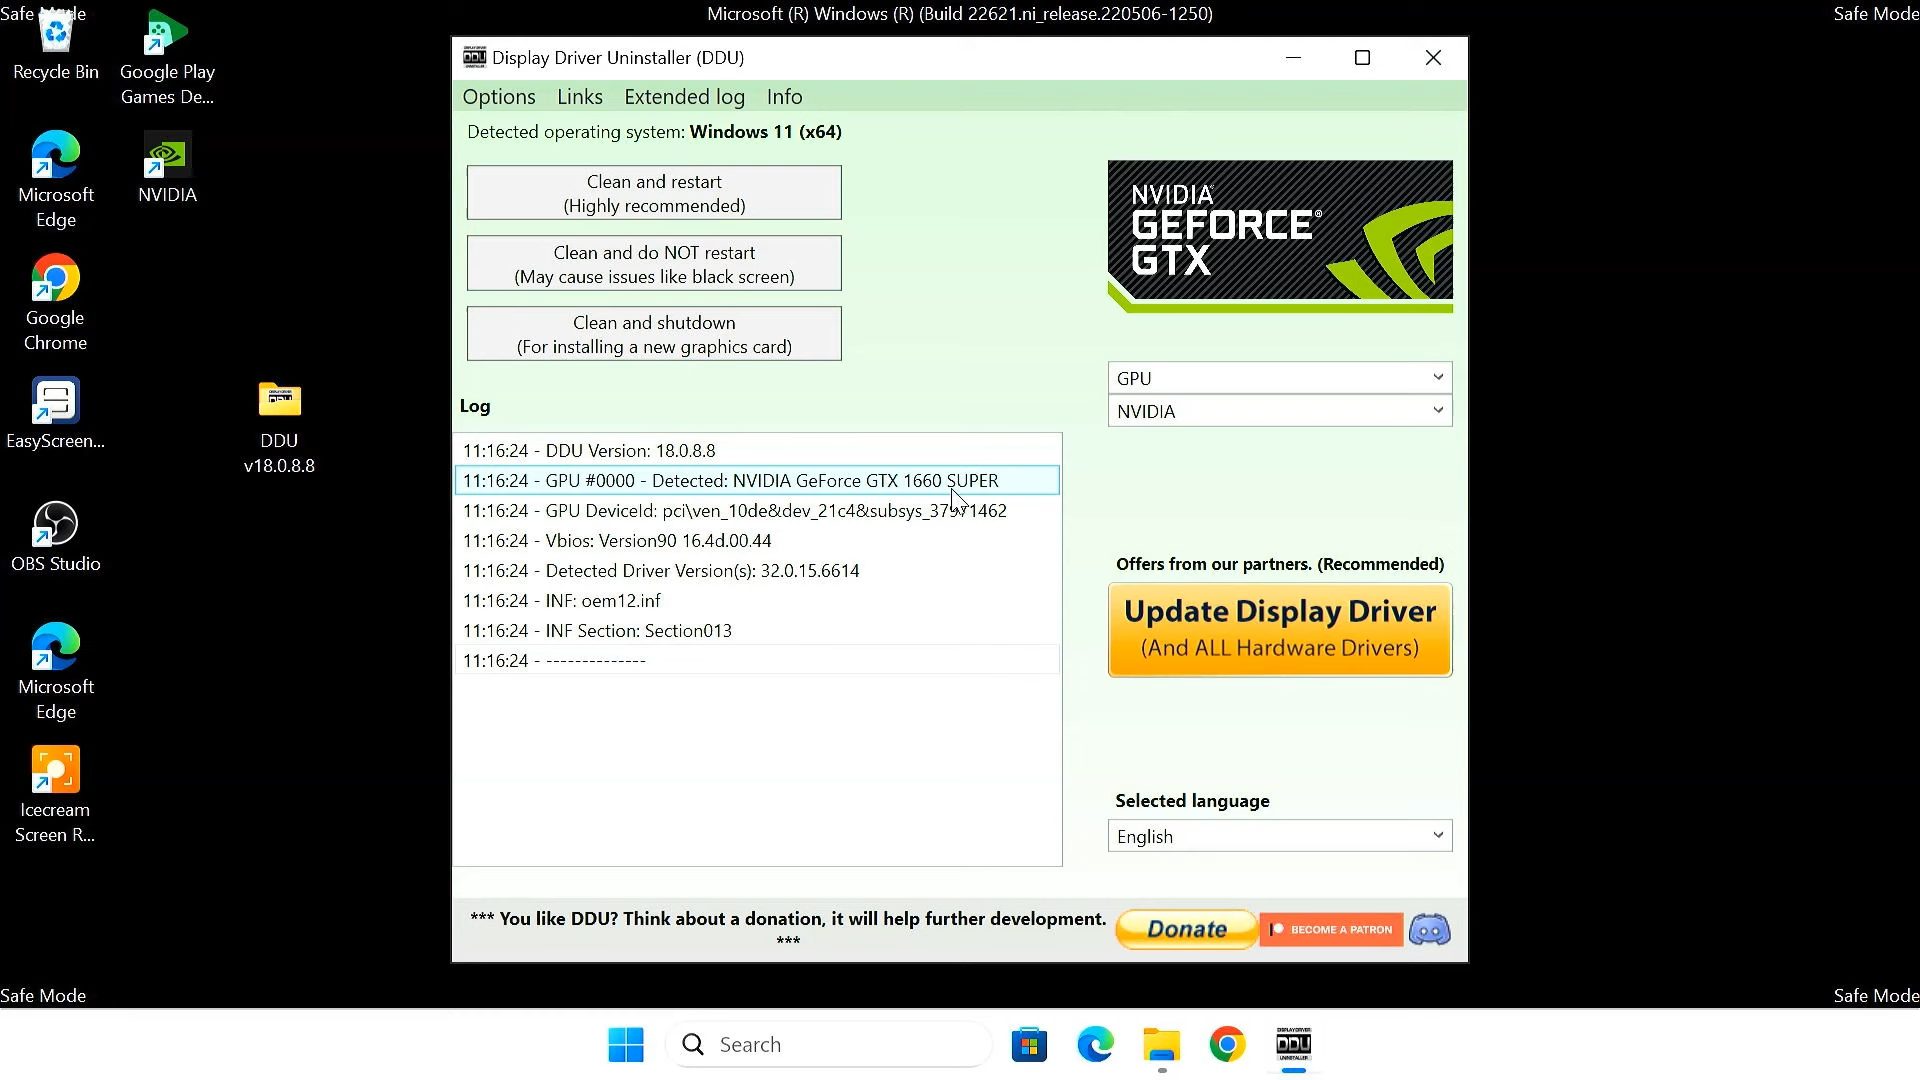Select the NVIDIA desktop shortcut icon
Viewport: 1920px width, 1080px height.
(167, 167)
